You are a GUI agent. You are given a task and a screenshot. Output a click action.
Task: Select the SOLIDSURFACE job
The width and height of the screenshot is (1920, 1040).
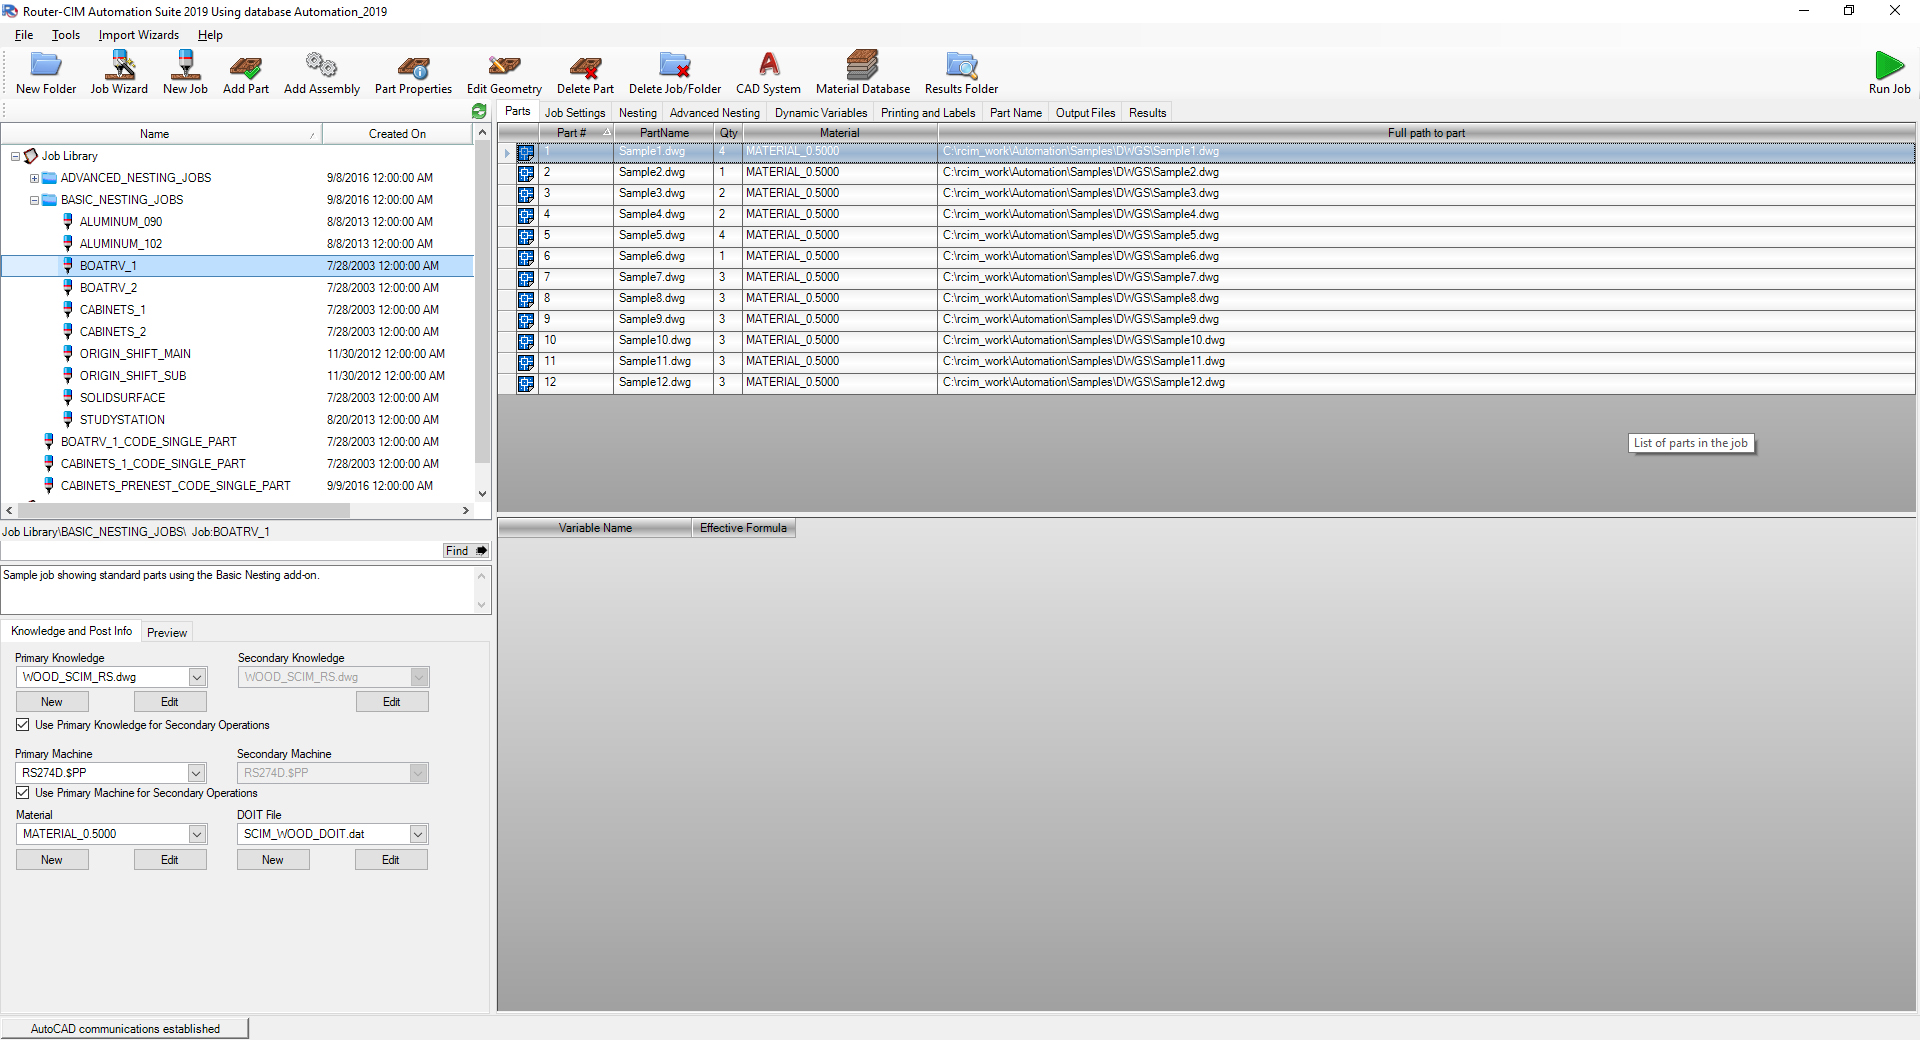pyautogui.click(x=122, y=398)
